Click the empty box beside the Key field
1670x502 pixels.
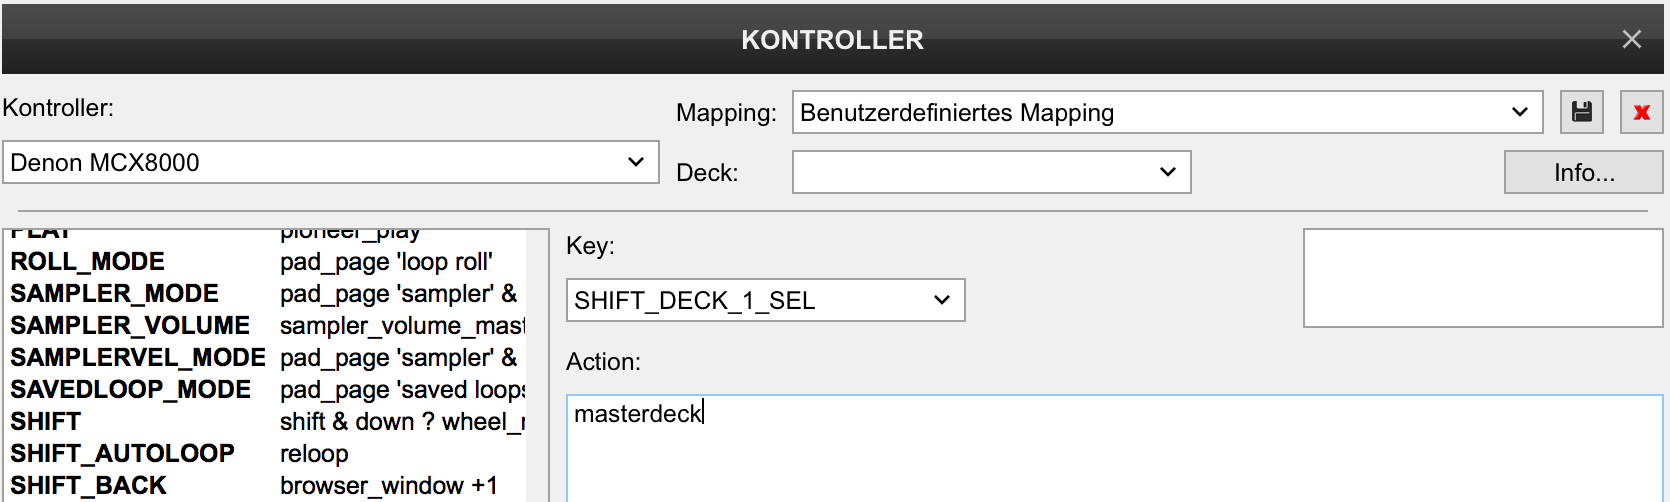click(1483, 278)
